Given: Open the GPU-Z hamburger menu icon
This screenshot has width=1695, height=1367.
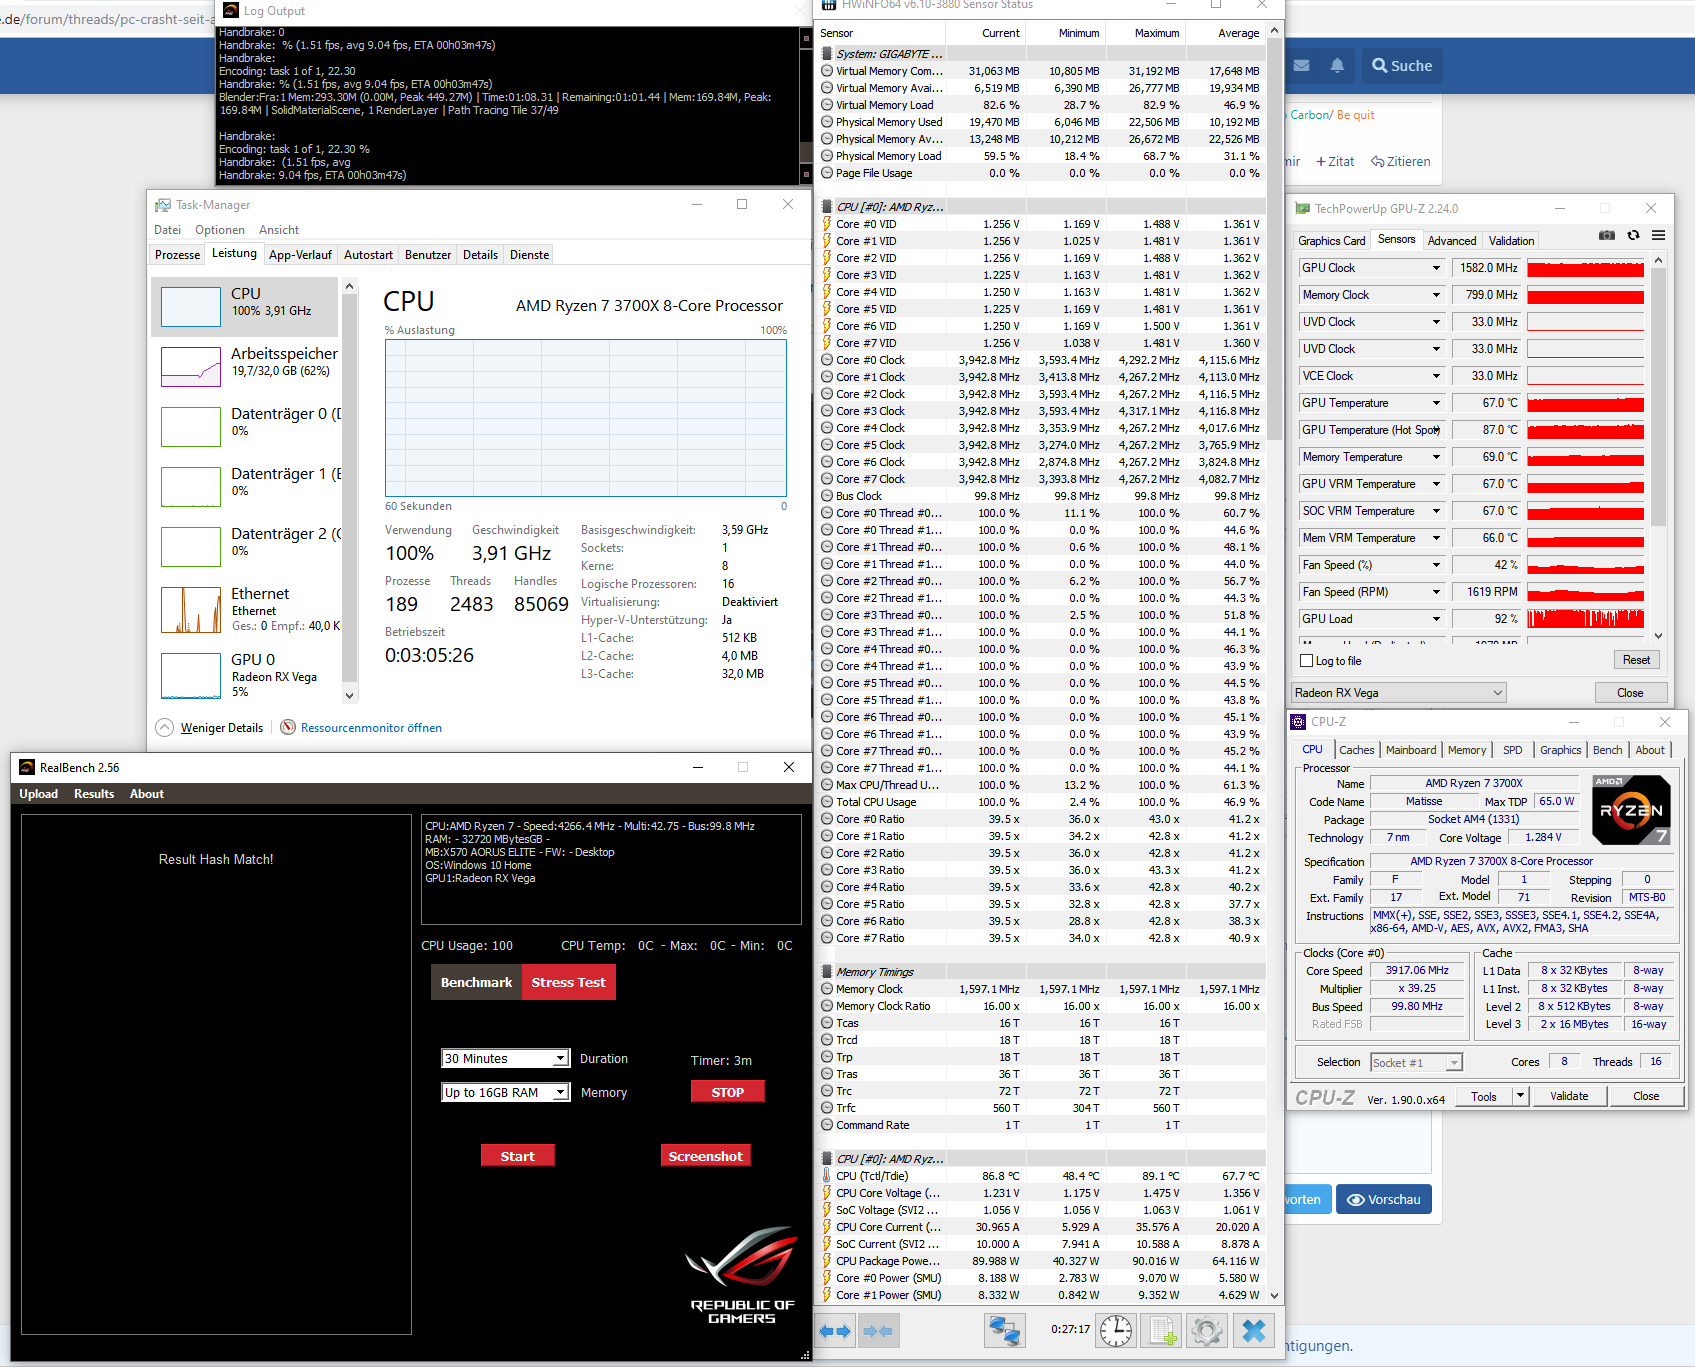Looking at the screenshot, I should [1658, 235].
